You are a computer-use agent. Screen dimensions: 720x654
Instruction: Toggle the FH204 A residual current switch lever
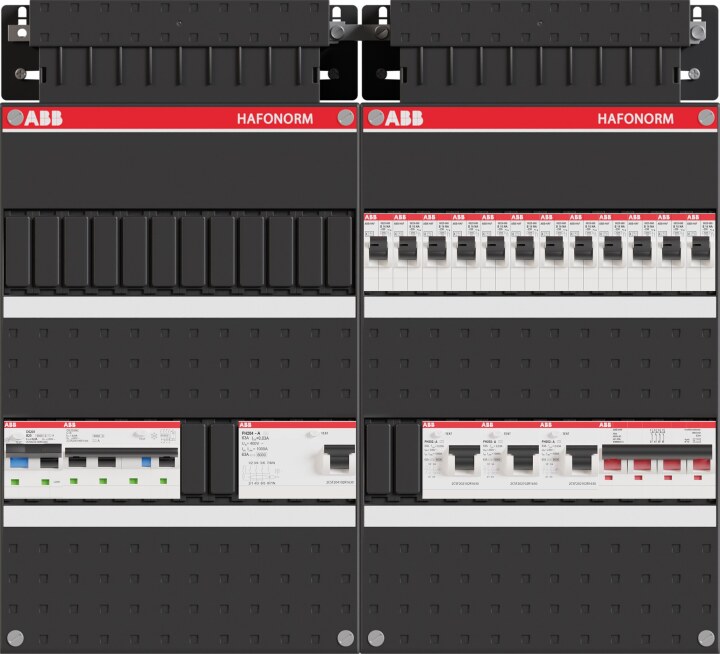click(340, 457)
